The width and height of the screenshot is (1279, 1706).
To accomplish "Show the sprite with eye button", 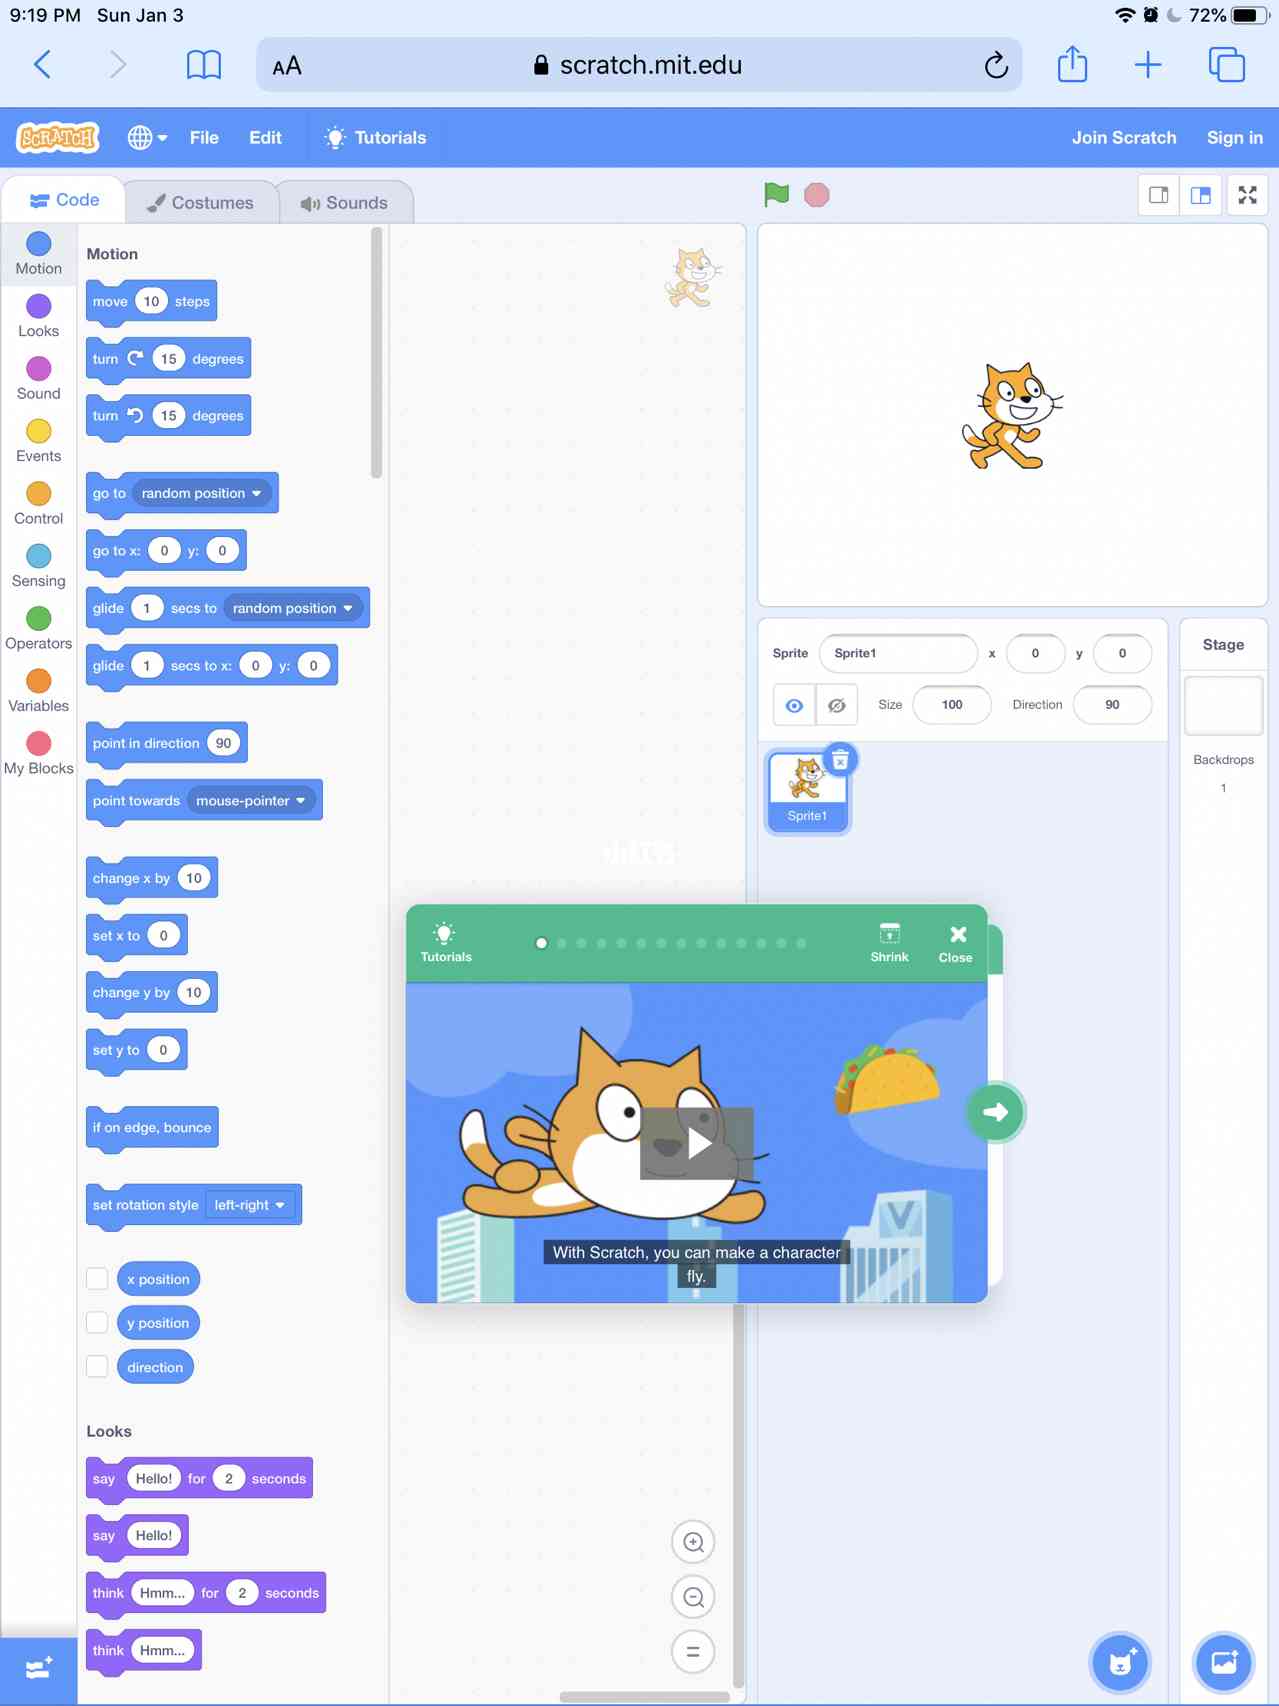I will pyautogui.click(x=794, y=705).
